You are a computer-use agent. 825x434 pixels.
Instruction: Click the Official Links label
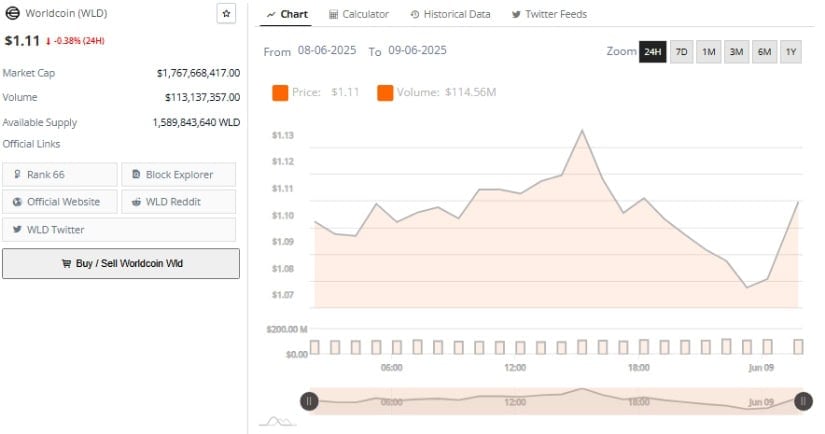31,144
